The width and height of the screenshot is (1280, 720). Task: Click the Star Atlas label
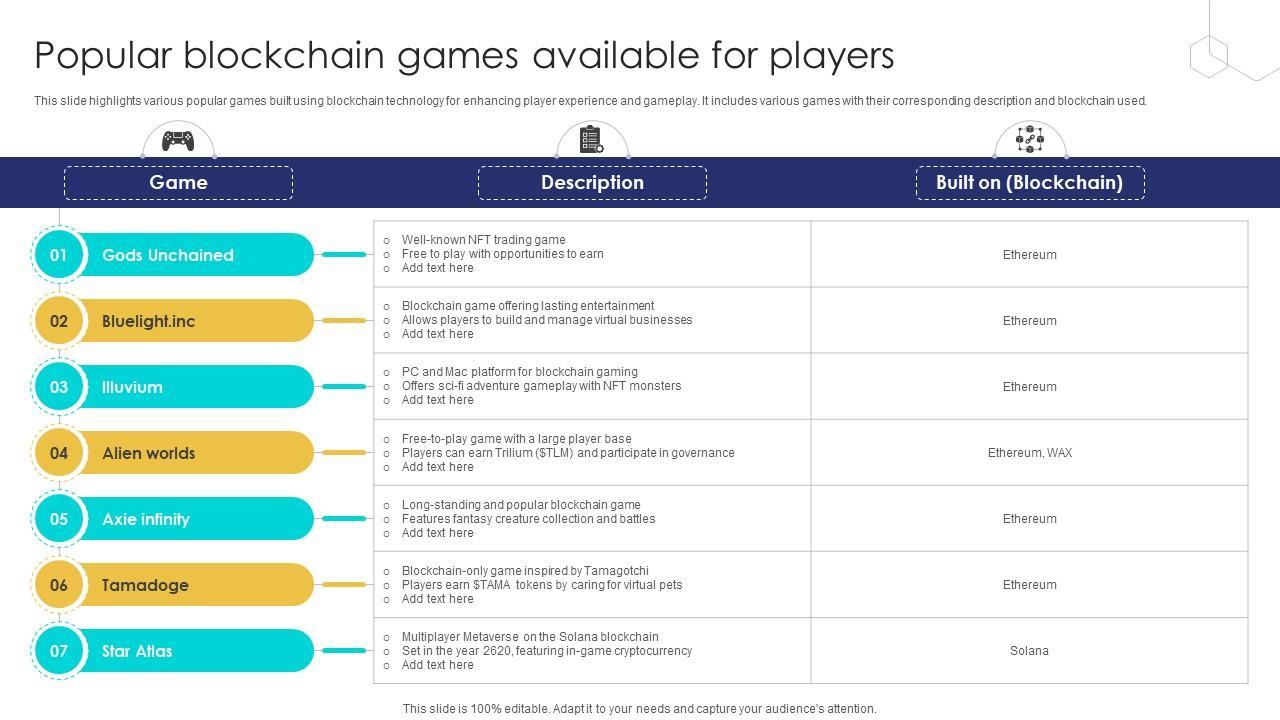click(137, 651)
